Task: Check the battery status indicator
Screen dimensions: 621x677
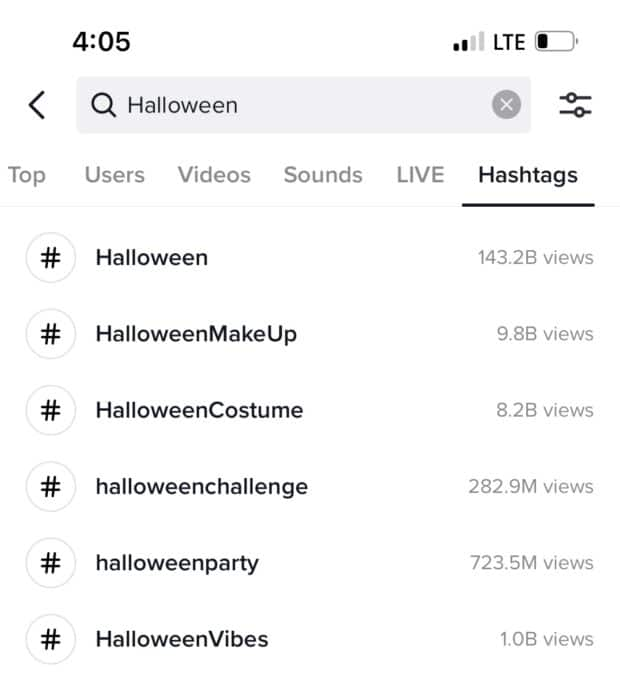Action: 557,42
